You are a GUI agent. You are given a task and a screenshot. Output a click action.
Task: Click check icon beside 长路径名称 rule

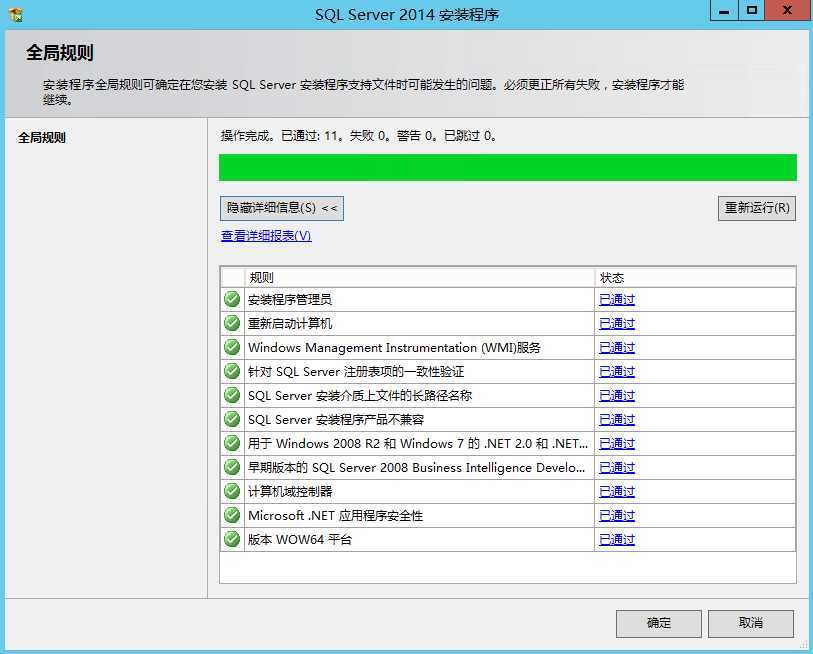(232, 395)
